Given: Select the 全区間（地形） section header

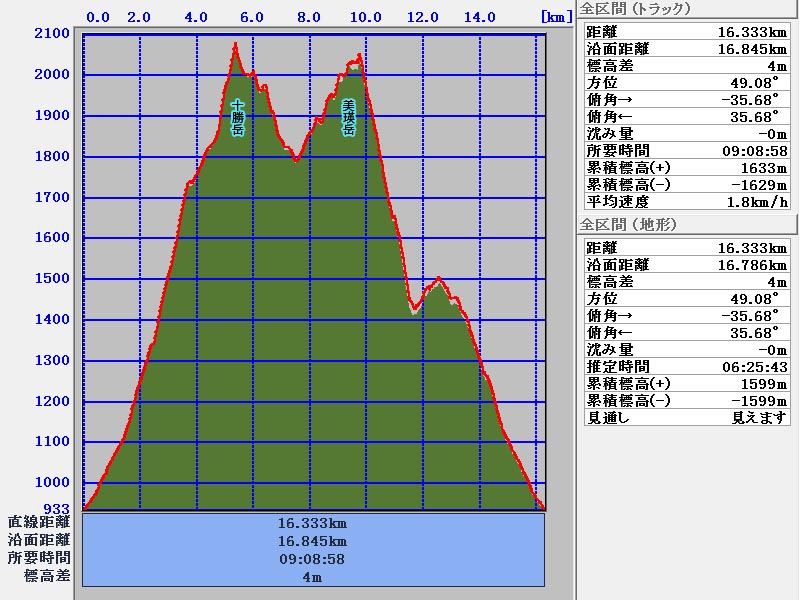Looking at the screenshot, I should tap(627, 225).
